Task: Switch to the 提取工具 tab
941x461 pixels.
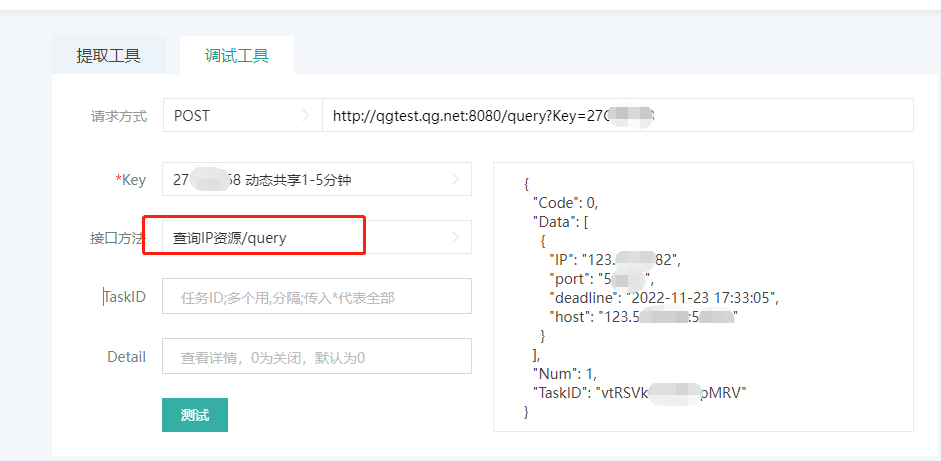Action: (x=108, y=55)
